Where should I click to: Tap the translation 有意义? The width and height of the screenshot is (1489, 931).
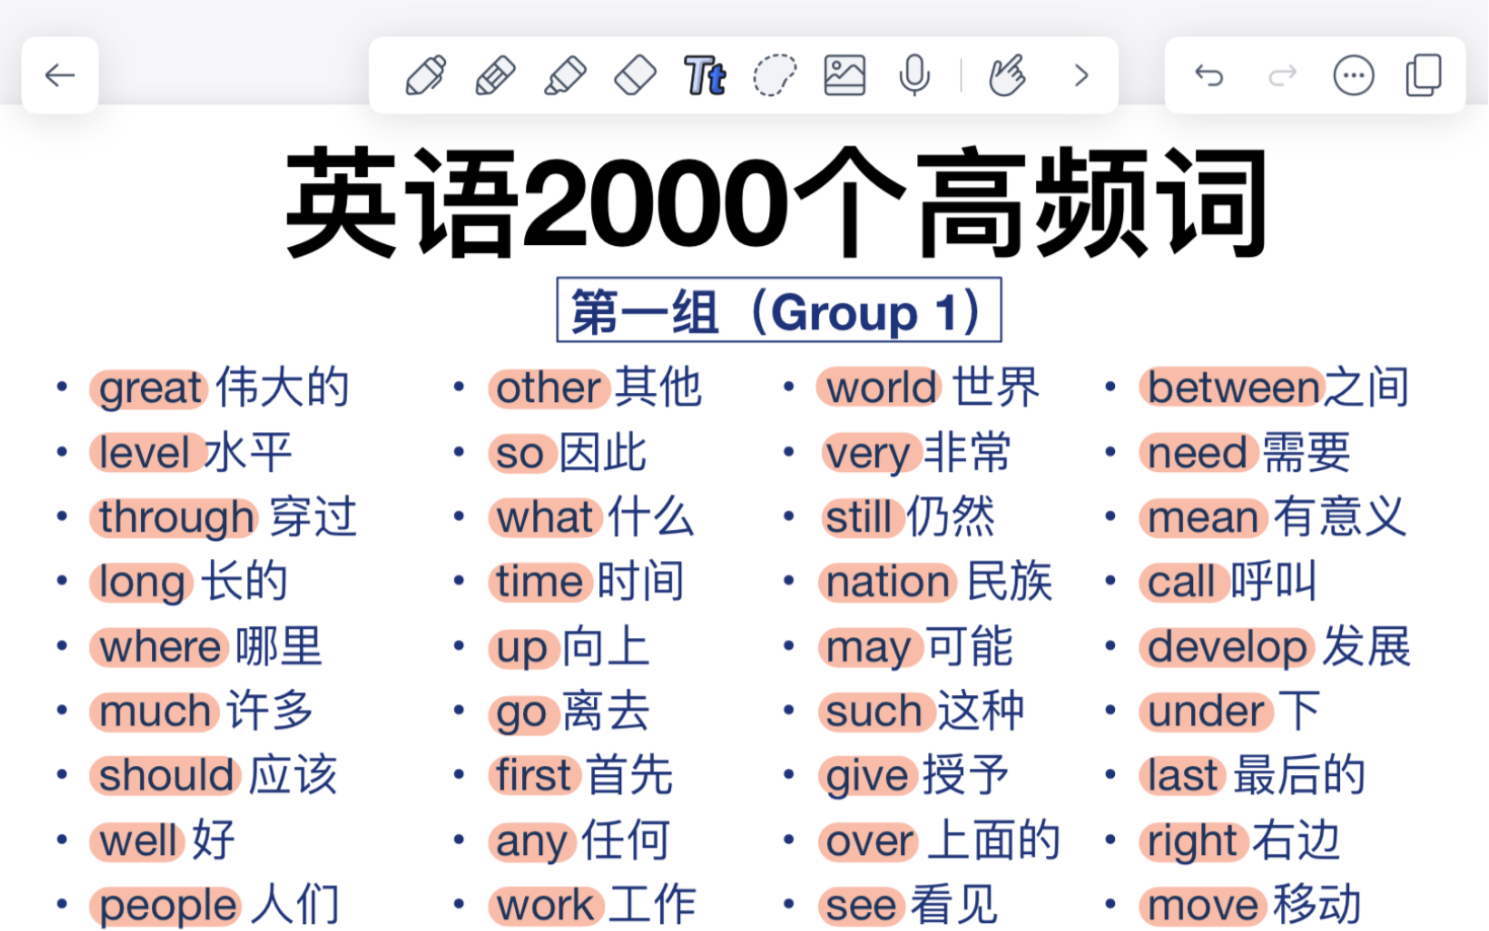click(1339, 518)
